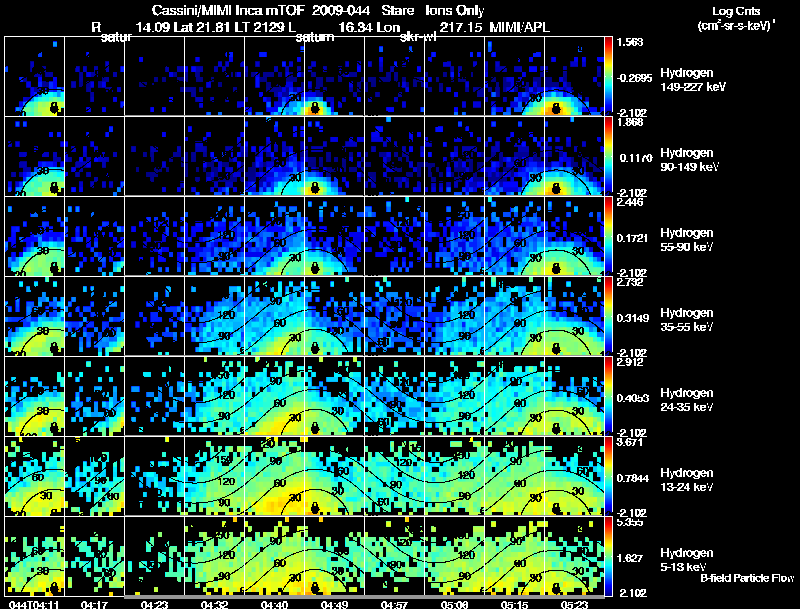
Task: Click the 55-90 keV color bar
Action: [608, 236]
